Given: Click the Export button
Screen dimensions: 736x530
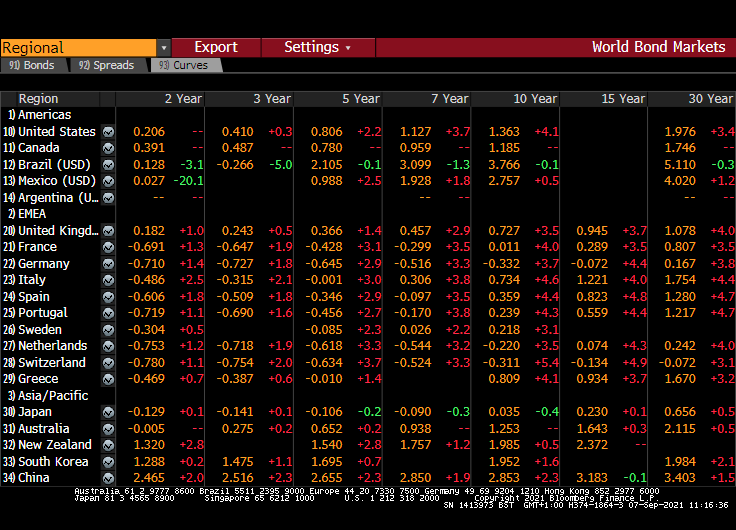Looking at the screenshot, I should tap(216, 47).
